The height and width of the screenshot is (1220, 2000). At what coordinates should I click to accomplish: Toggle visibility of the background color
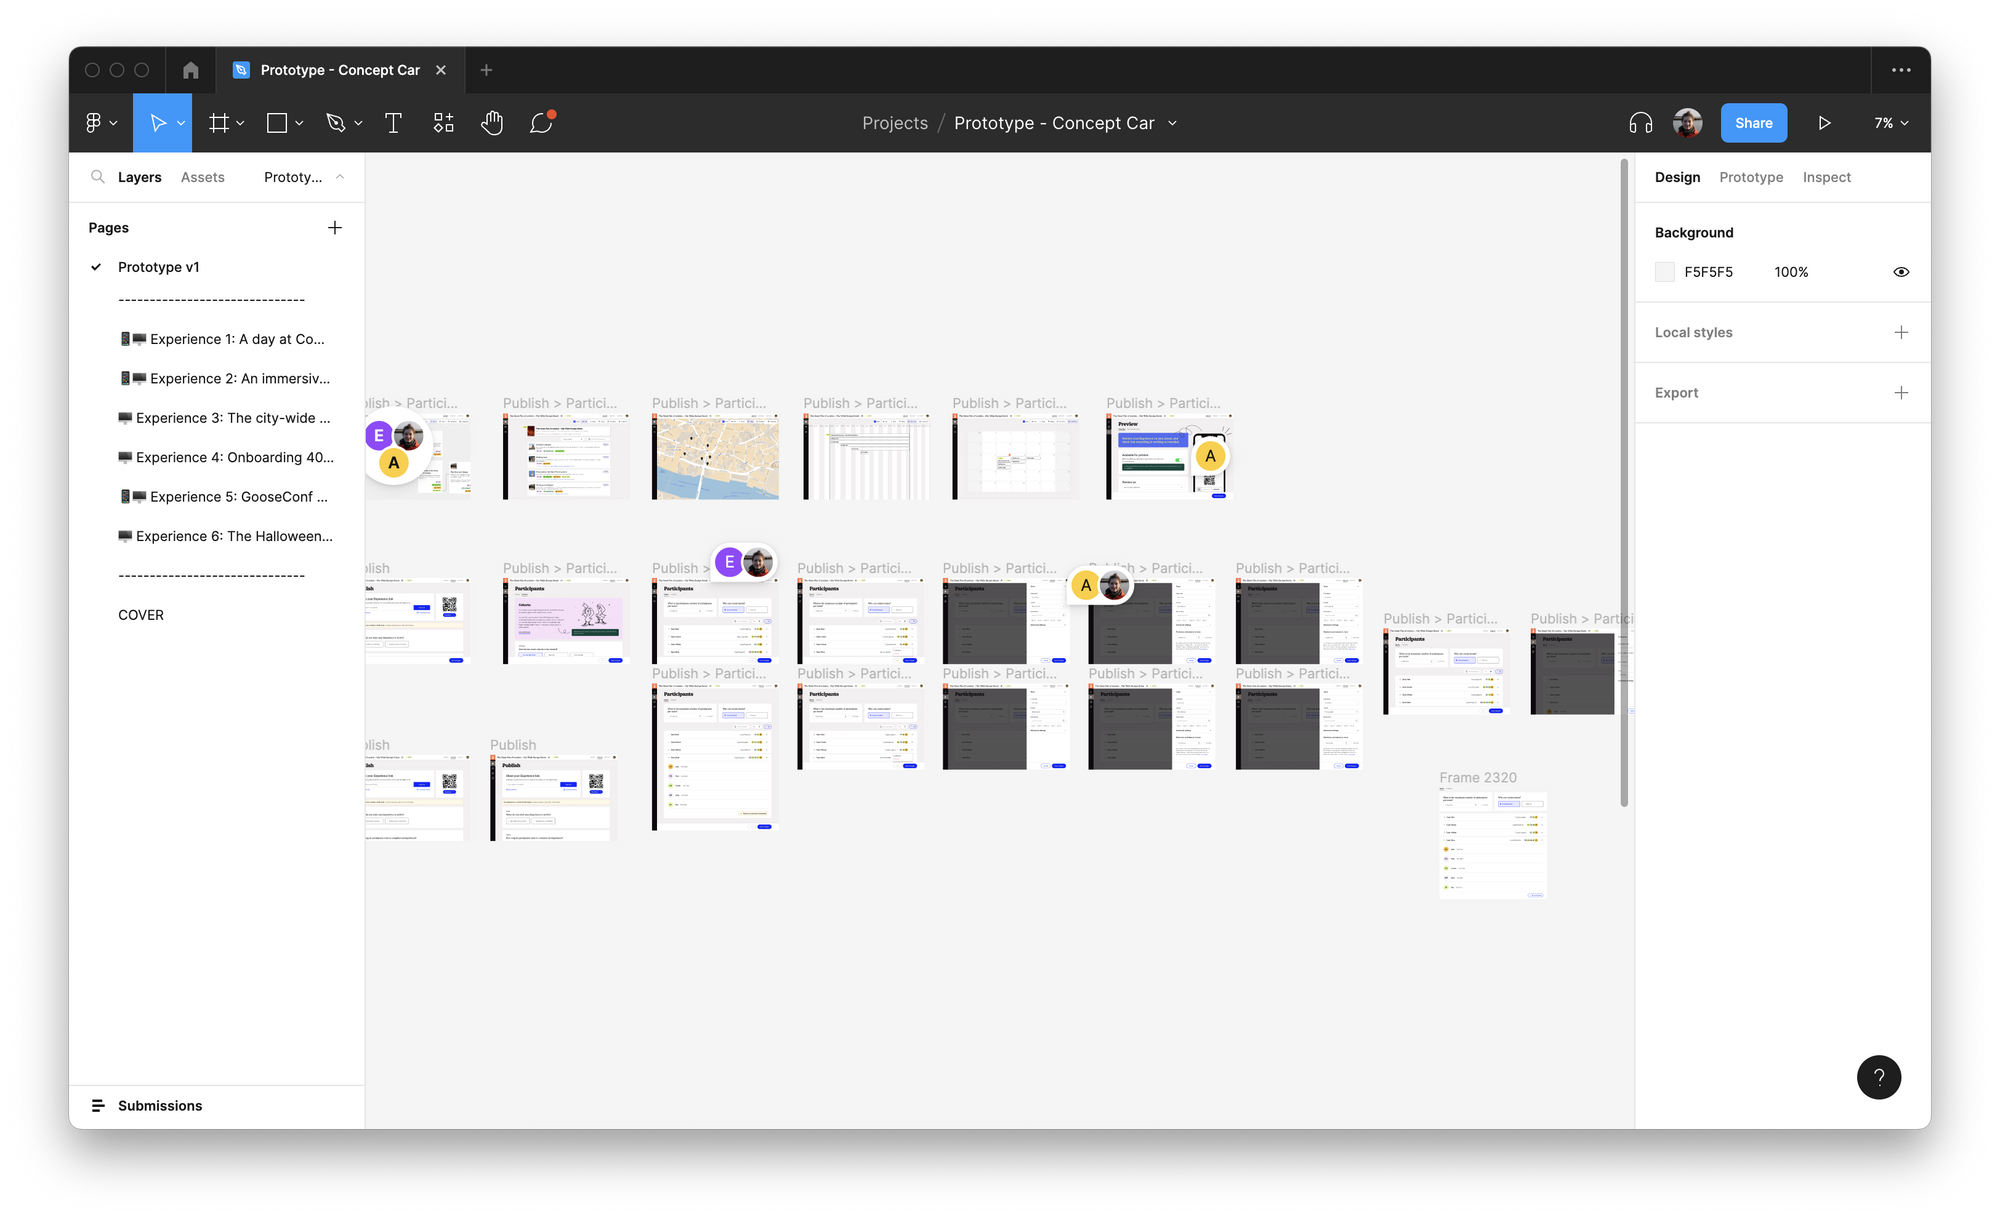(1901, 271)
